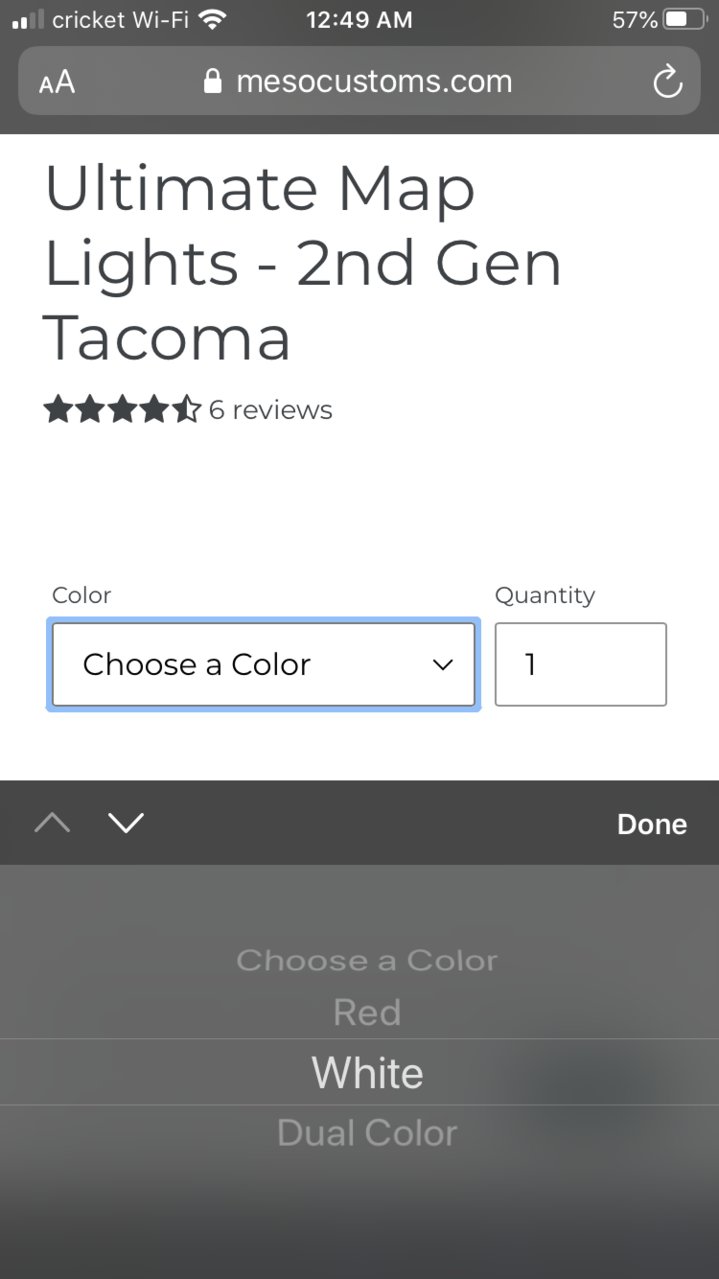Viewport: 719px width, 1279px height.
Task: Open the 6 reviews link
Action: coord(270,410)
